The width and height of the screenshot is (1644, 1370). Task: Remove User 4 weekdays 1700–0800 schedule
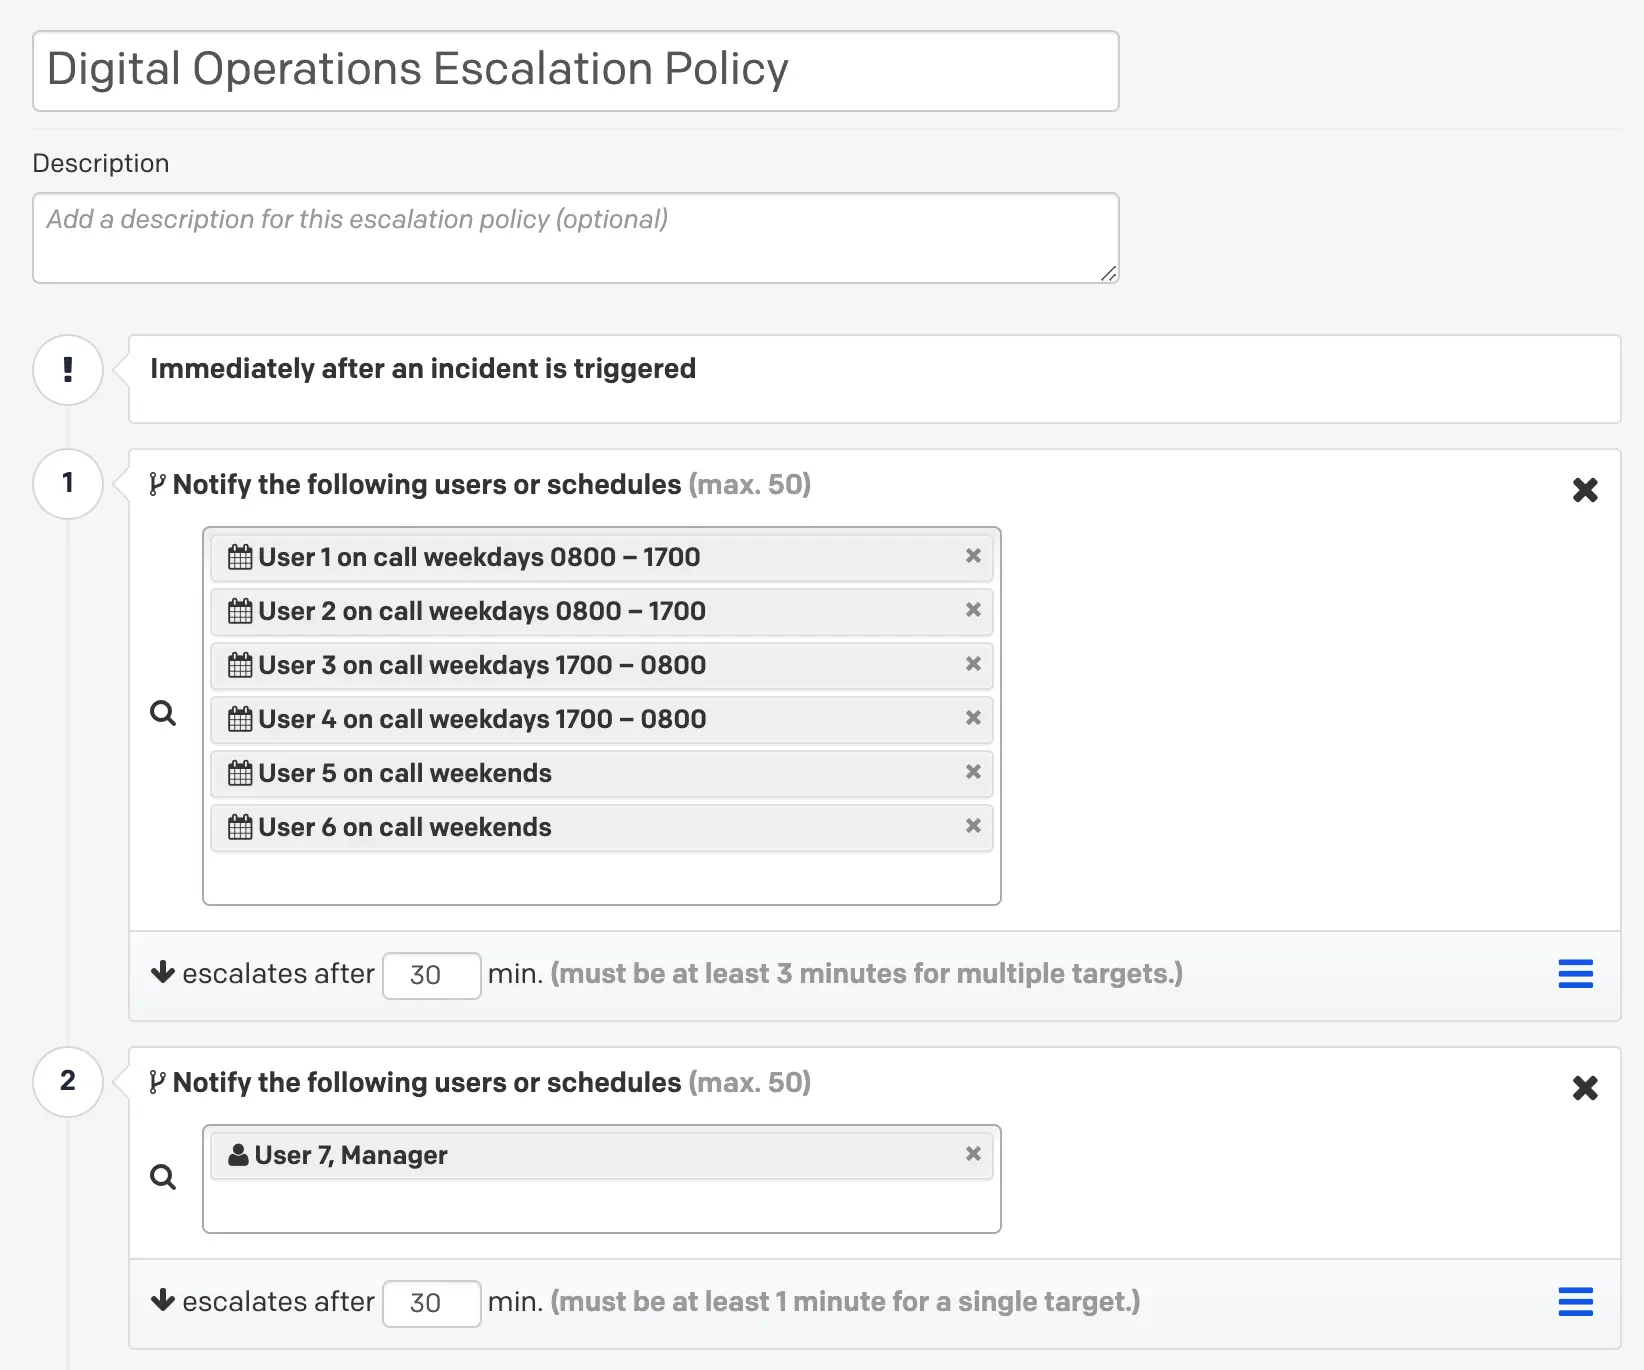tap(972, 718)
